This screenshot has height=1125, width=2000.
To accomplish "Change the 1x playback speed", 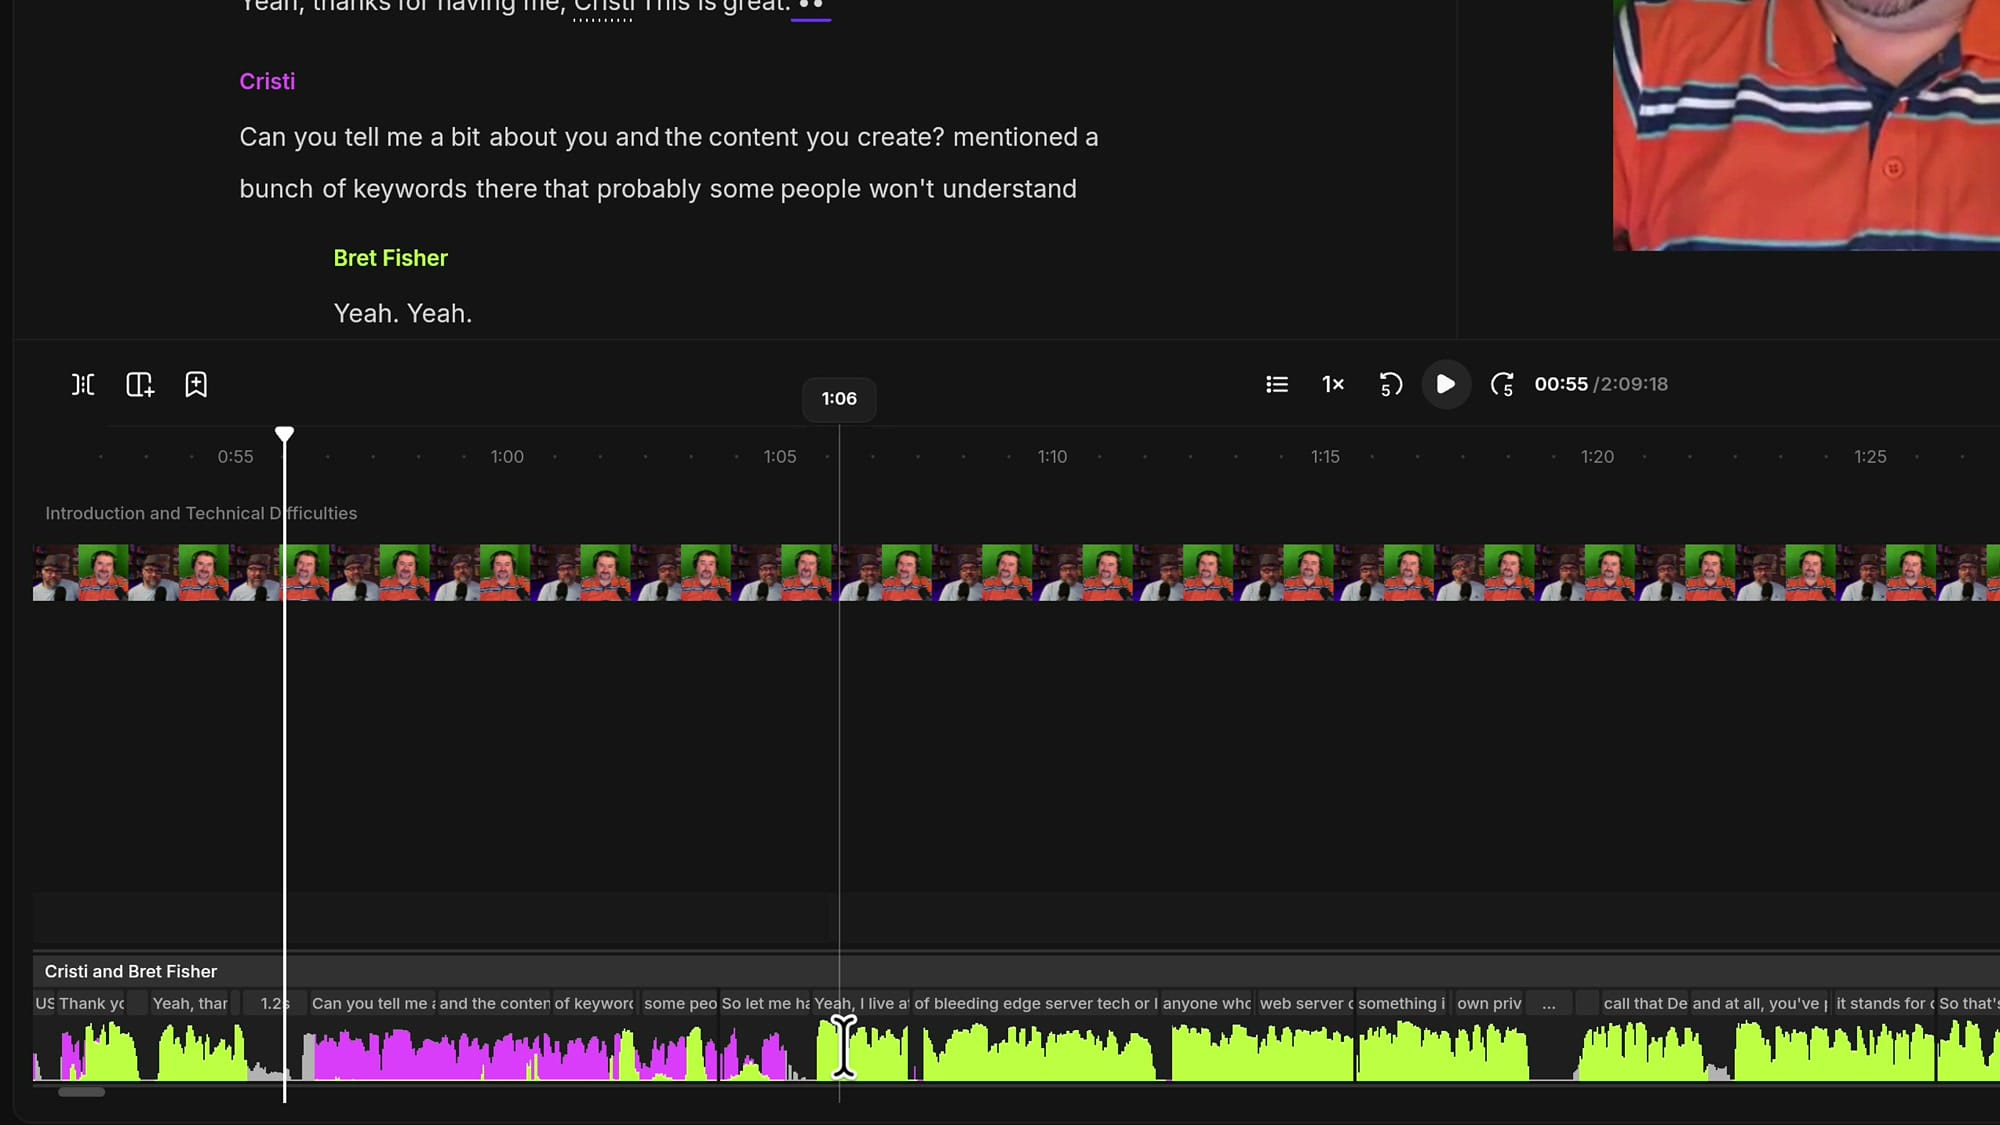I will point(1333,384).
